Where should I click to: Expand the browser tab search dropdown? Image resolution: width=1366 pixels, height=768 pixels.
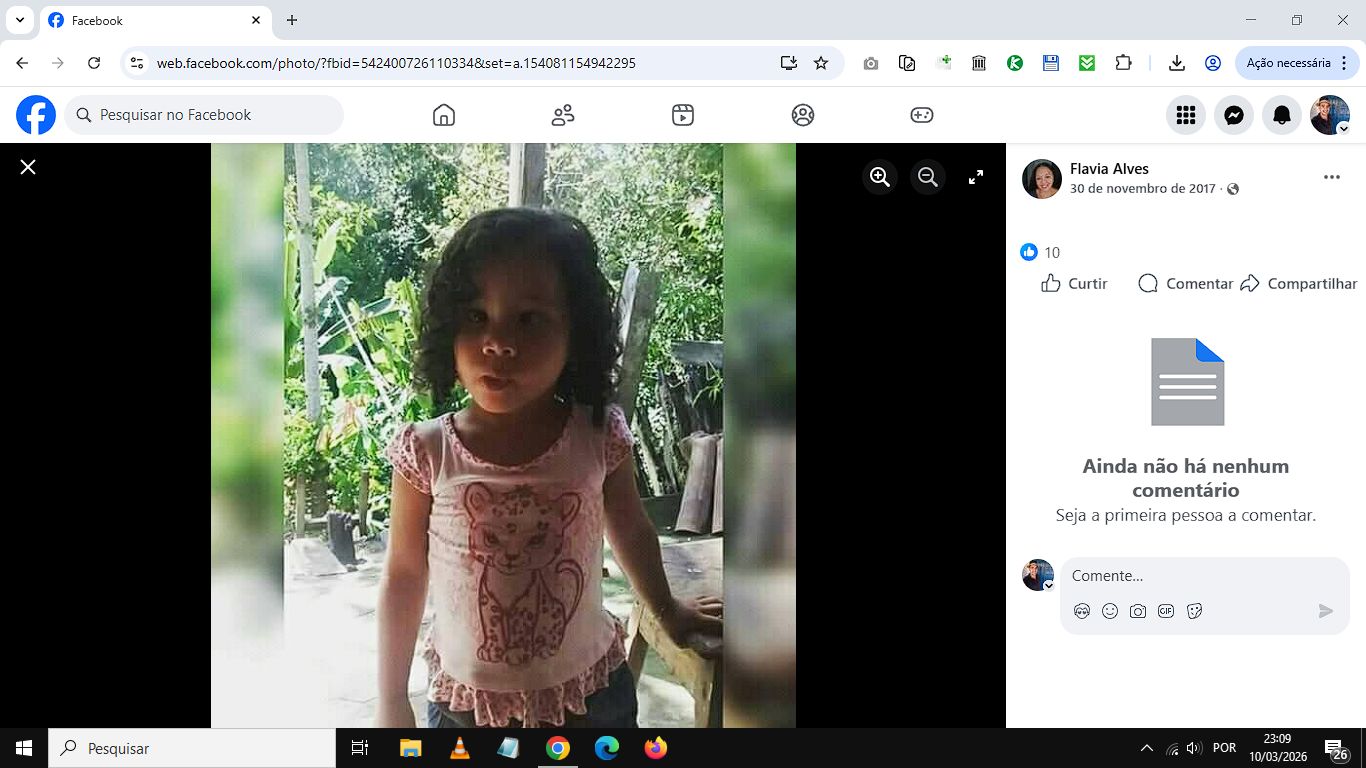[x=19, y=20]
